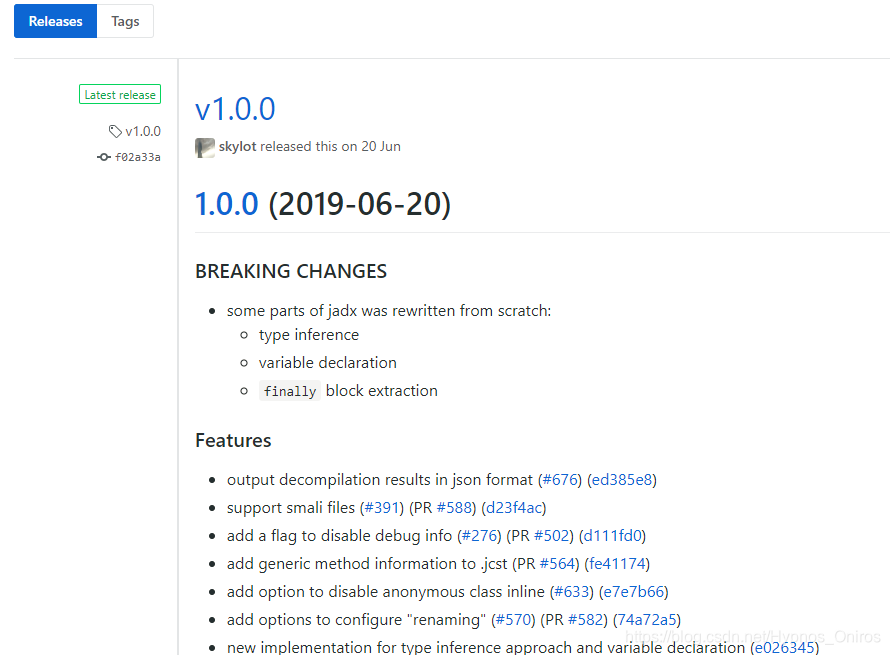The height and width of the screenshot is (655, 890).
Task: Open the v1.0.0 tag link in sidebar
Action: (x=143, y=131)
